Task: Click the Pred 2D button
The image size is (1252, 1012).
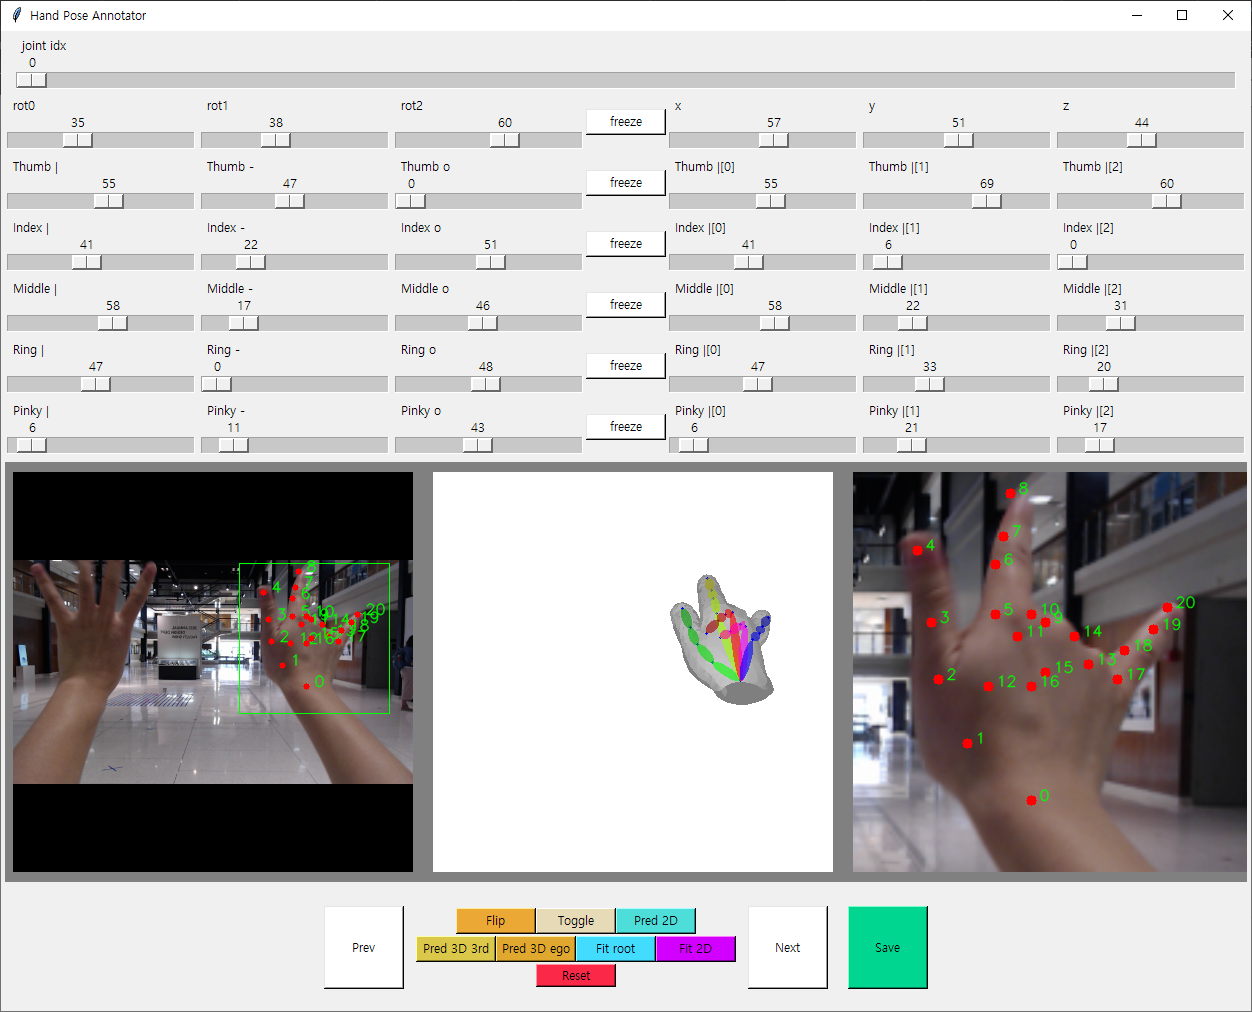Action: (655, 920)
